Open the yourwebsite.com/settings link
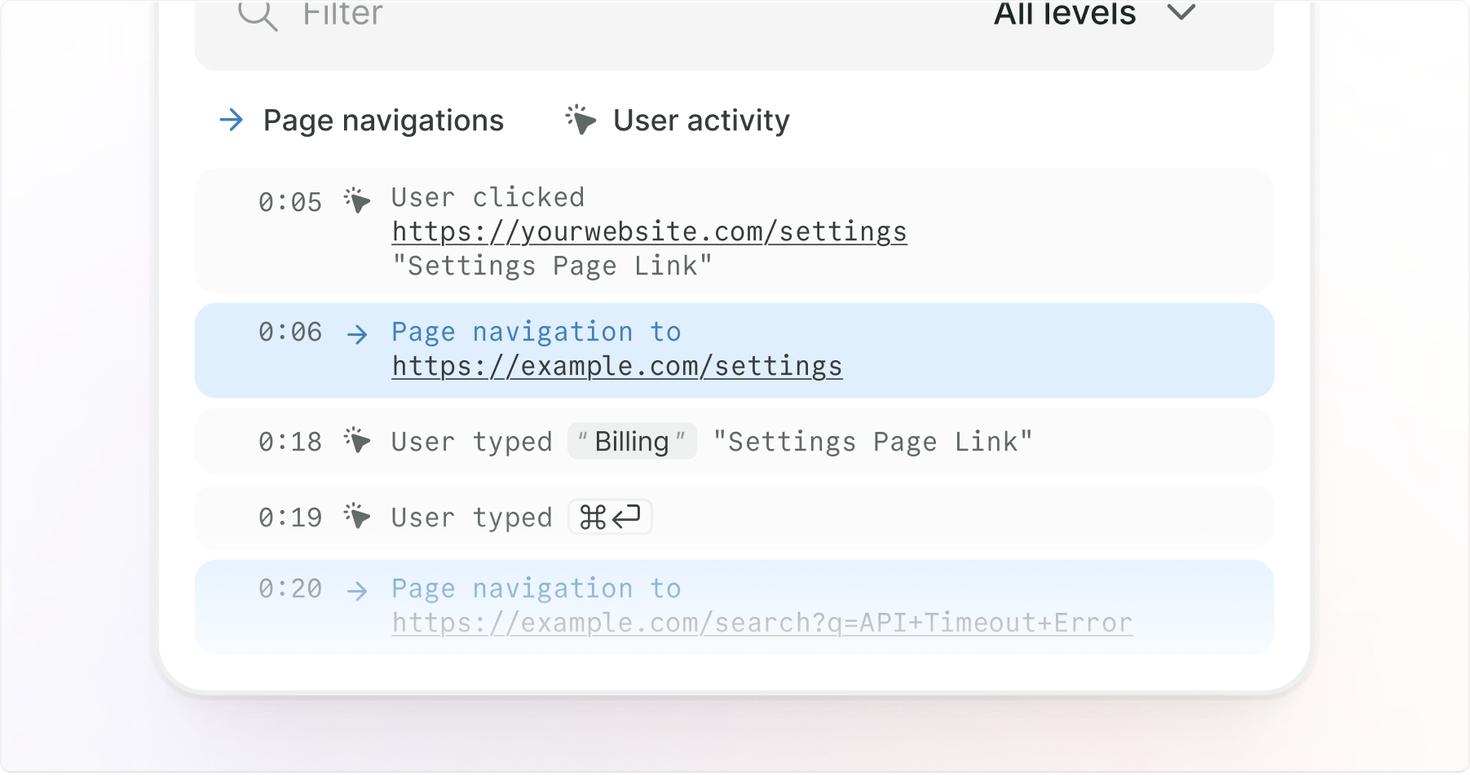The width and height of the screenshot is (1470, 775). pyautogui.click(x=649, y=231)
